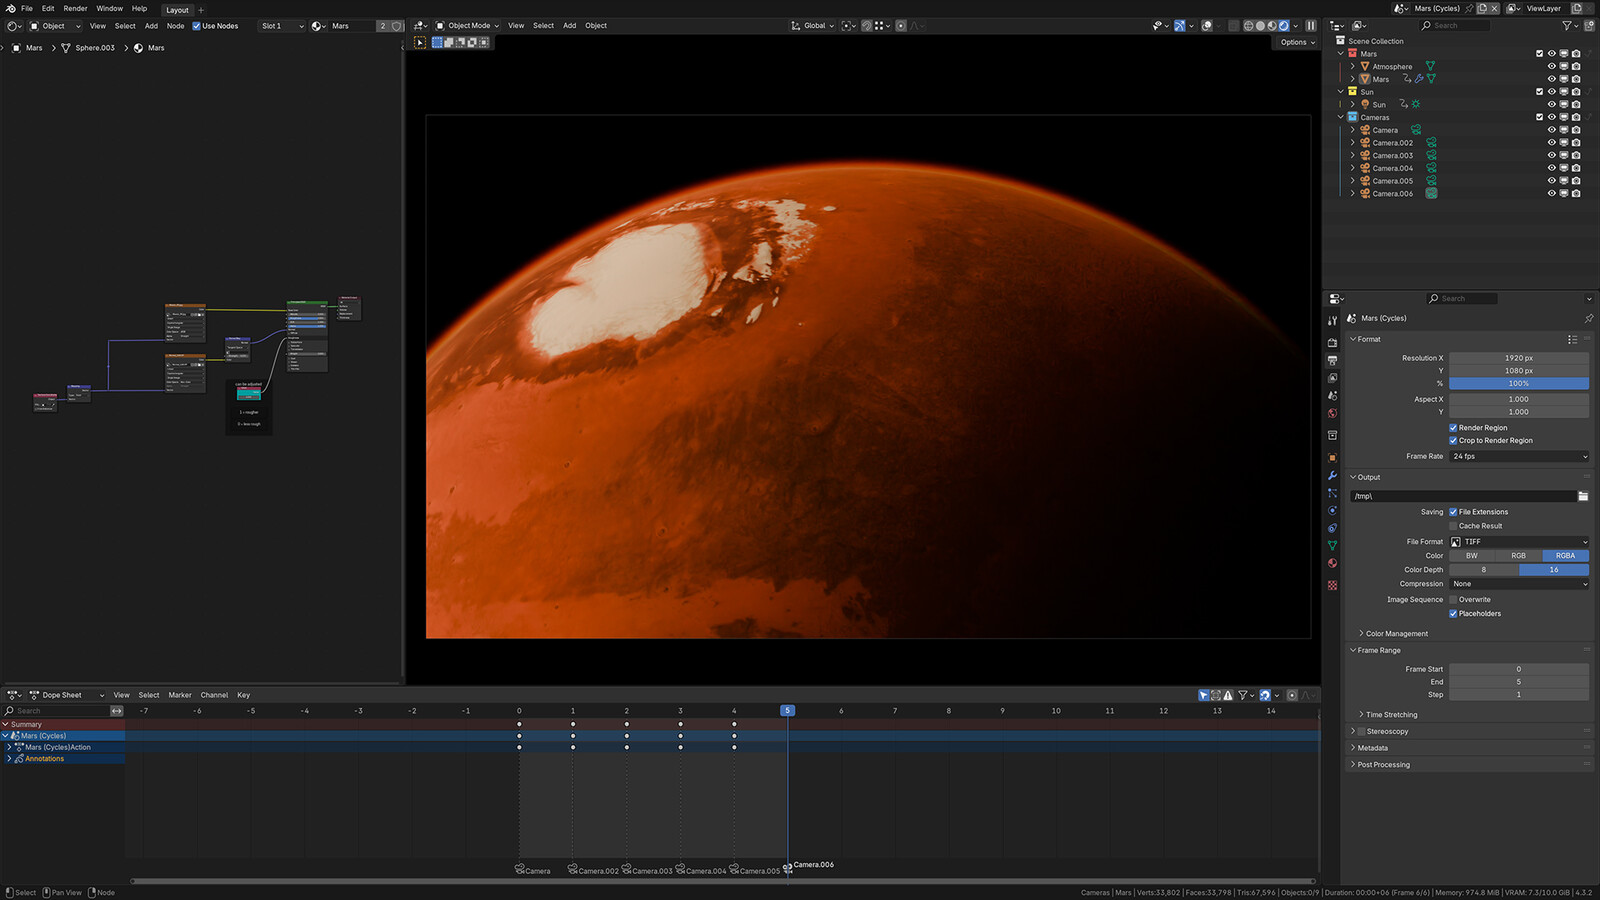Click Format panel presets list icon

click(1573, 339)
